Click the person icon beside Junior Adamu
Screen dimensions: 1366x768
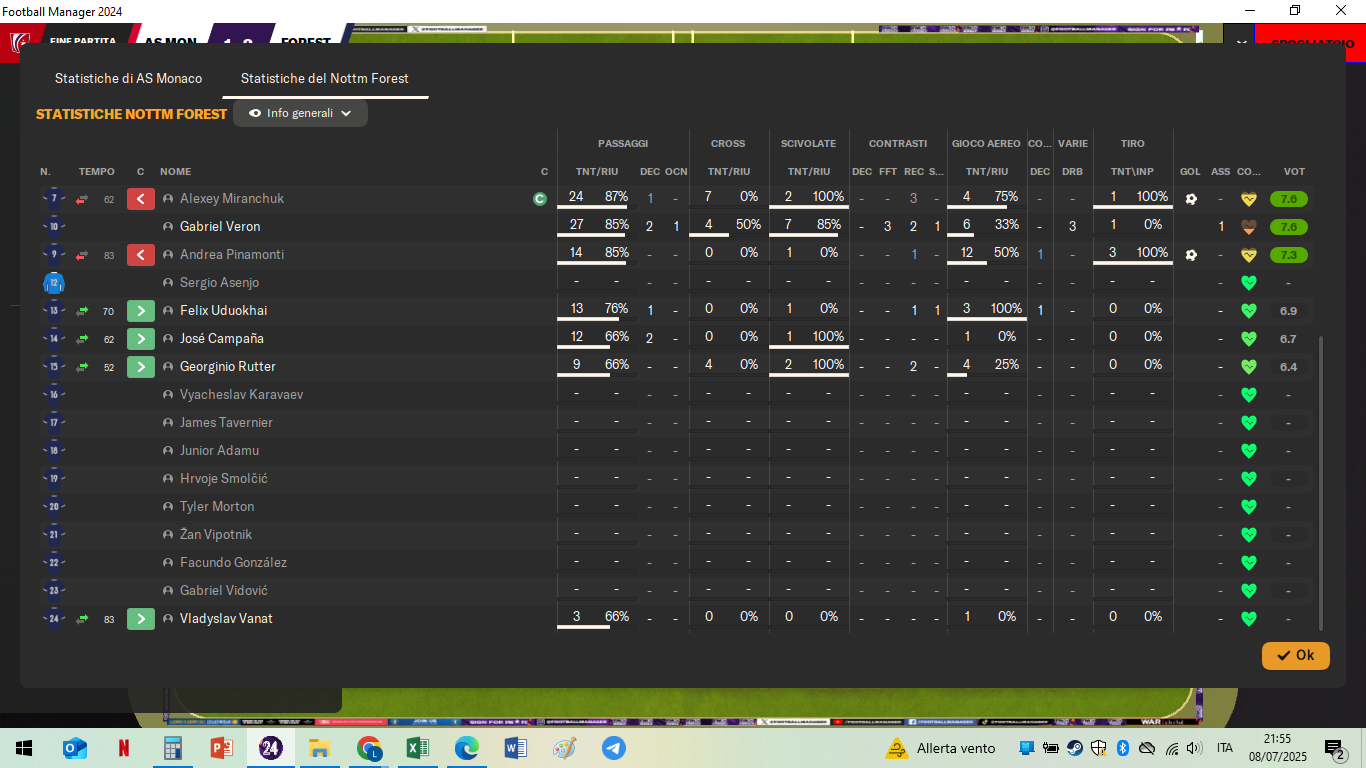pos(168,451)
